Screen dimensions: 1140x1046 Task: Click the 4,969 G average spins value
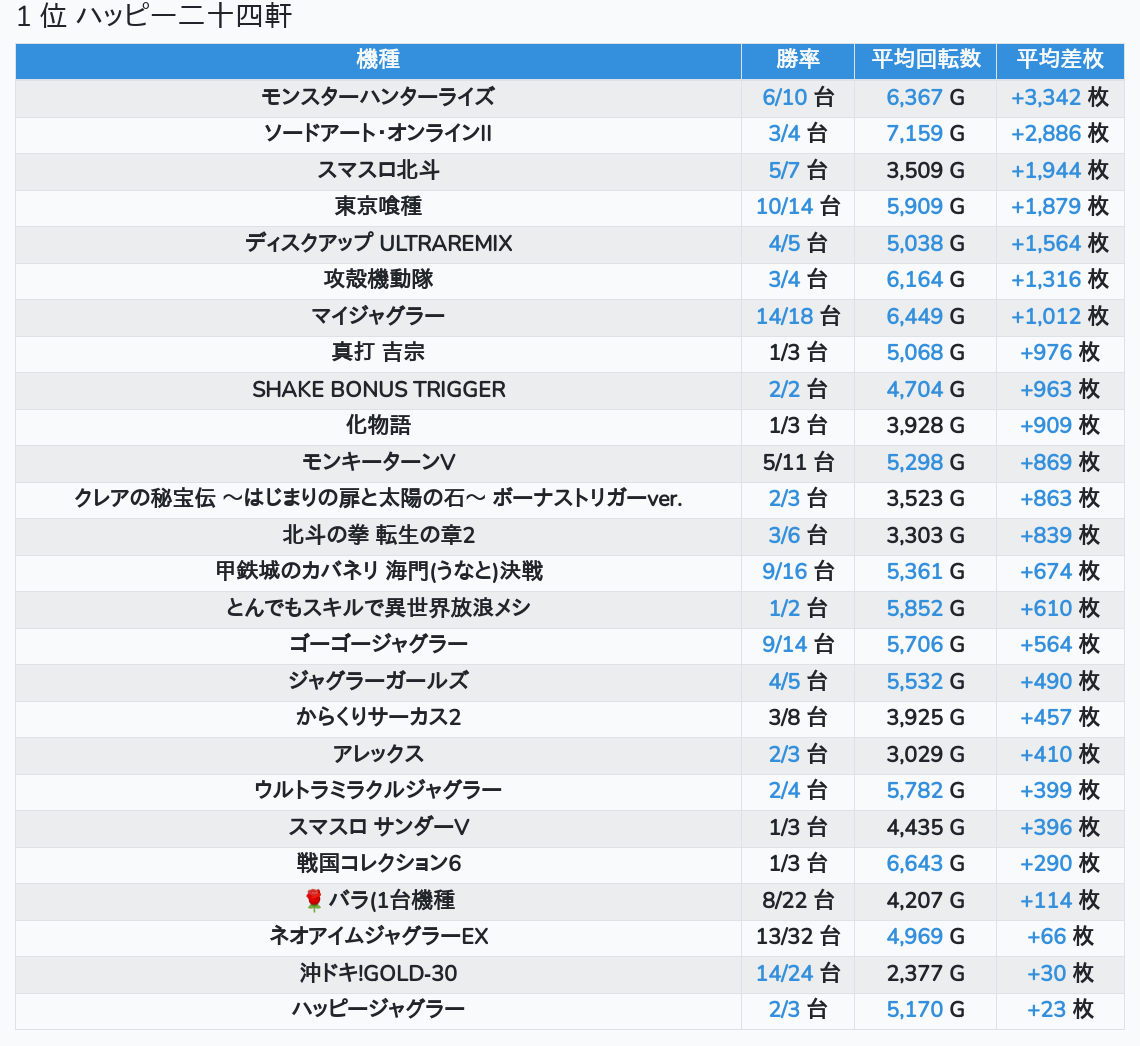click(926, 936)
